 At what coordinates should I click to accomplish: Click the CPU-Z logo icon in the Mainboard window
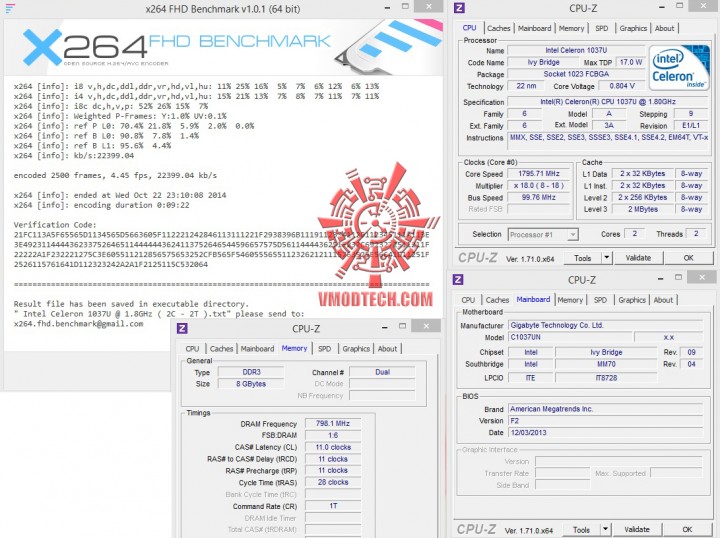click(458, 280)
